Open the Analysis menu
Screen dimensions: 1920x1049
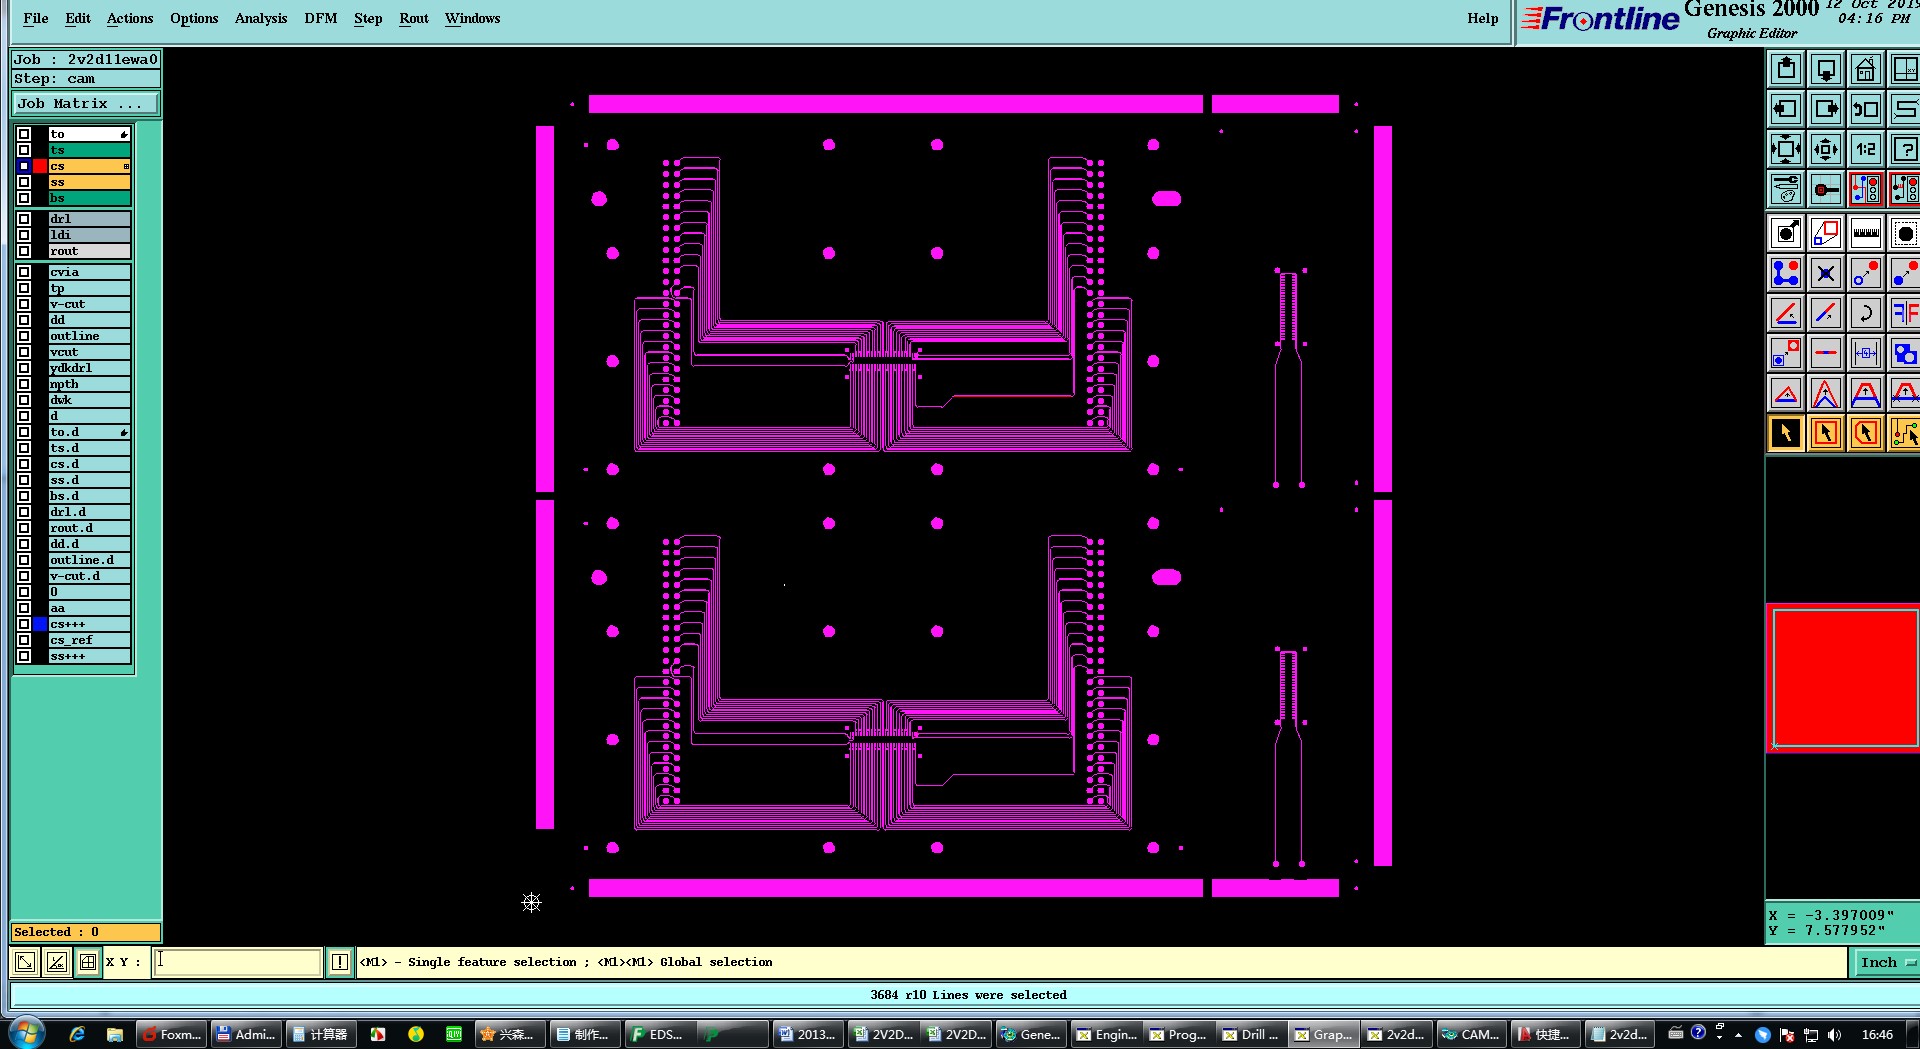261,18
